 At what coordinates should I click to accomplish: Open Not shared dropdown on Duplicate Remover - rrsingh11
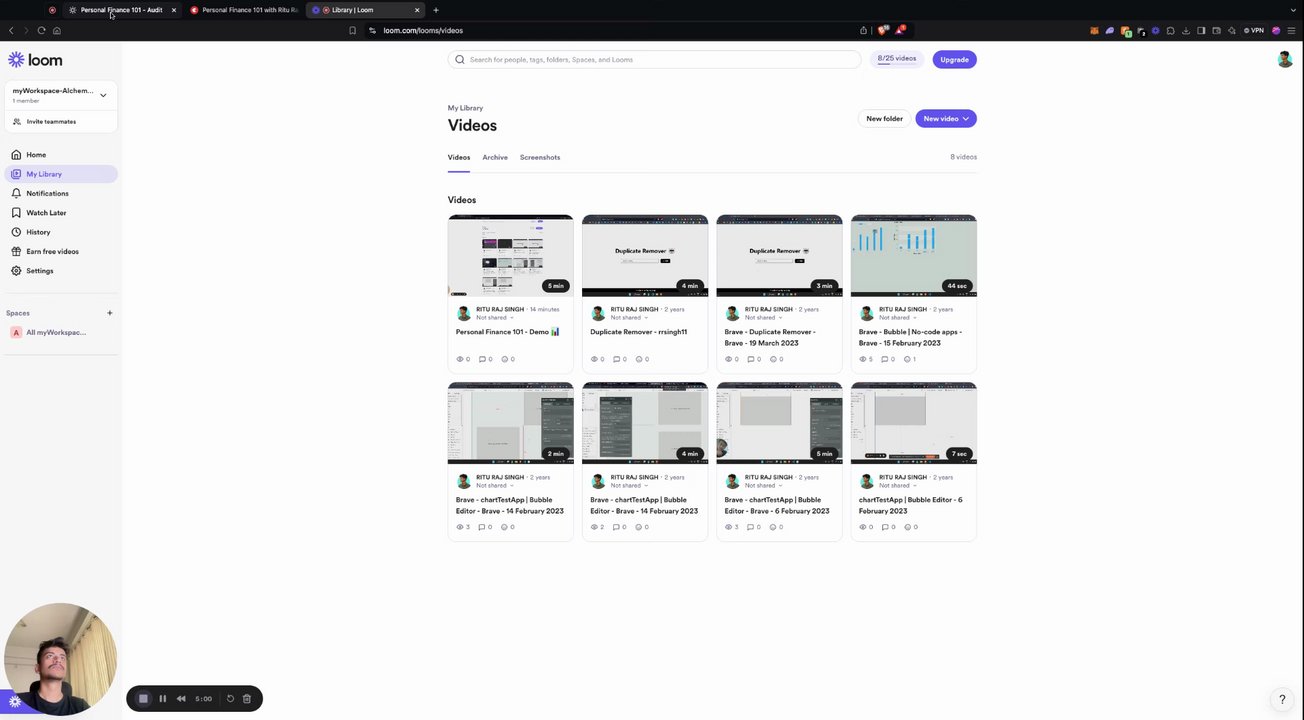tap(628, 318)
